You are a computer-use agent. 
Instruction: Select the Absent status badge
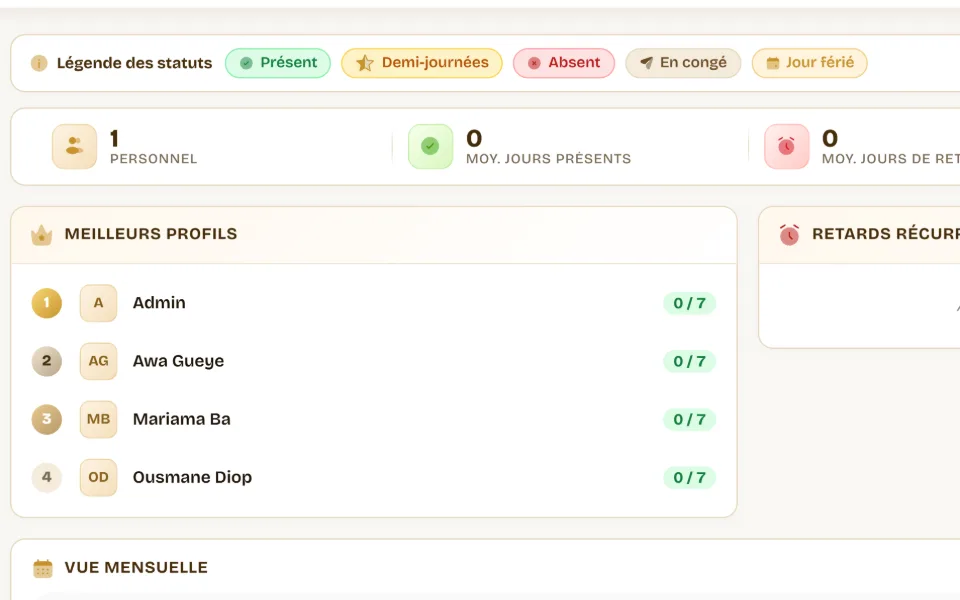click(564, 63)
